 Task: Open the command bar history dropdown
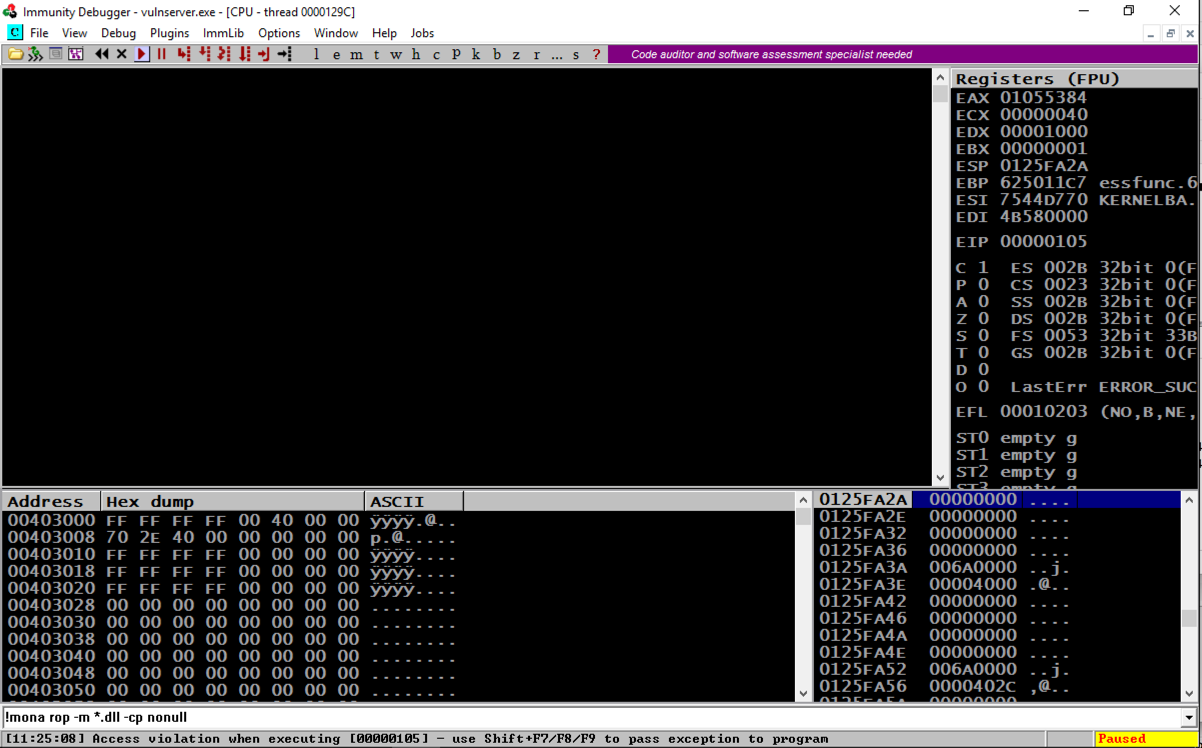1189,718
